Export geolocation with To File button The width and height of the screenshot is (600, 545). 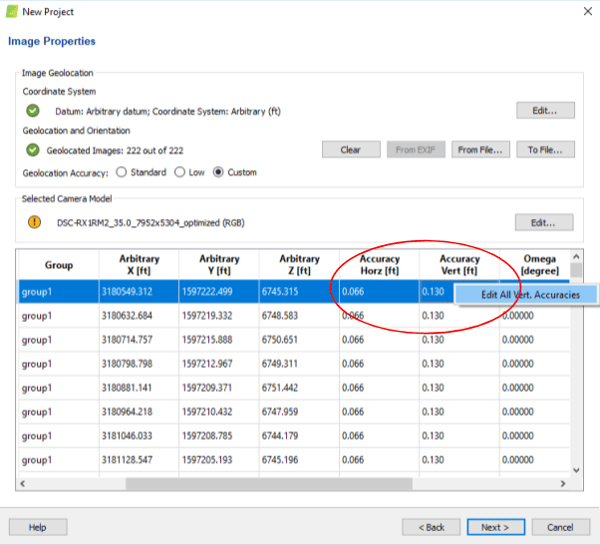click(545, 150)
